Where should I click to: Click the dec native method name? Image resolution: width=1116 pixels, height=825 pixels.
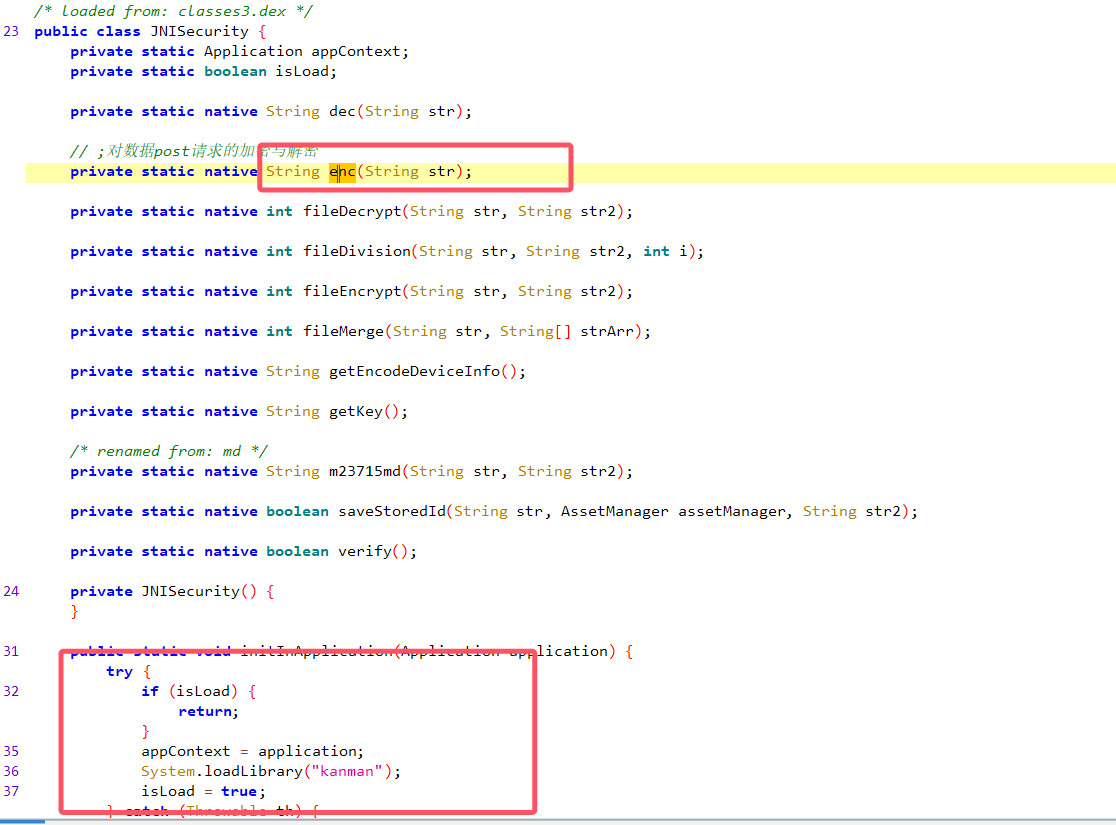pyautogui.click(x=342, y=111)
